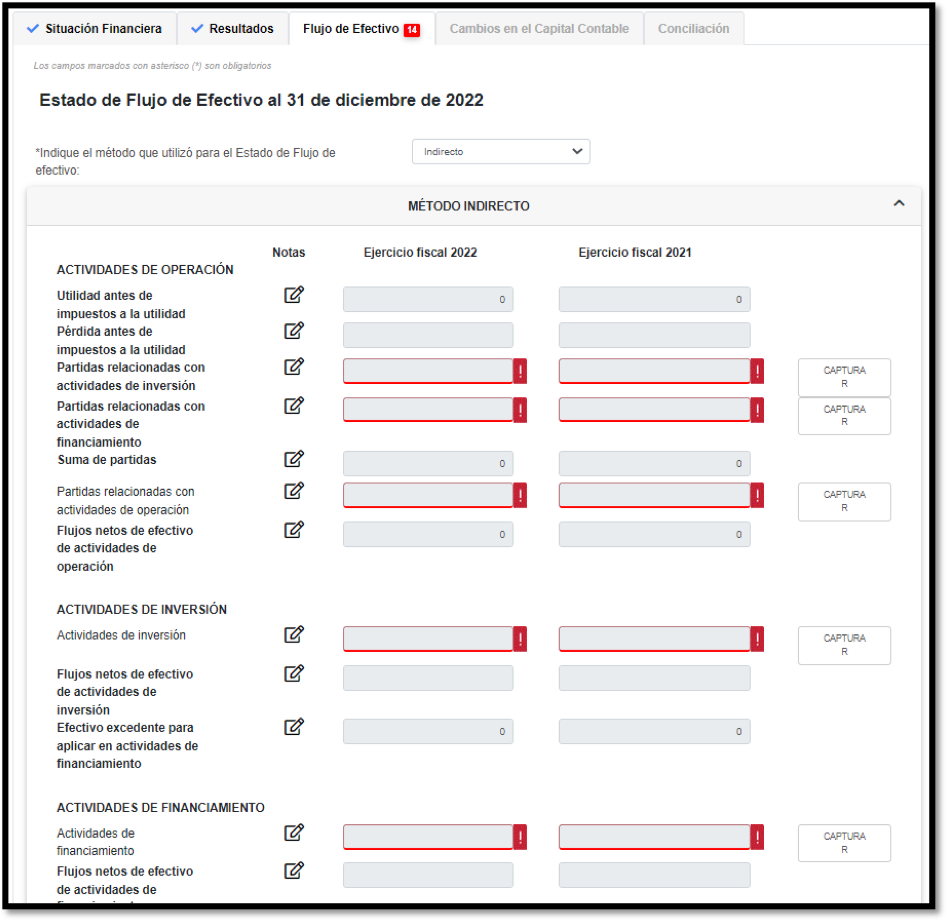
Task: Switch to Resultados tab
Action: tap(233, 29)
